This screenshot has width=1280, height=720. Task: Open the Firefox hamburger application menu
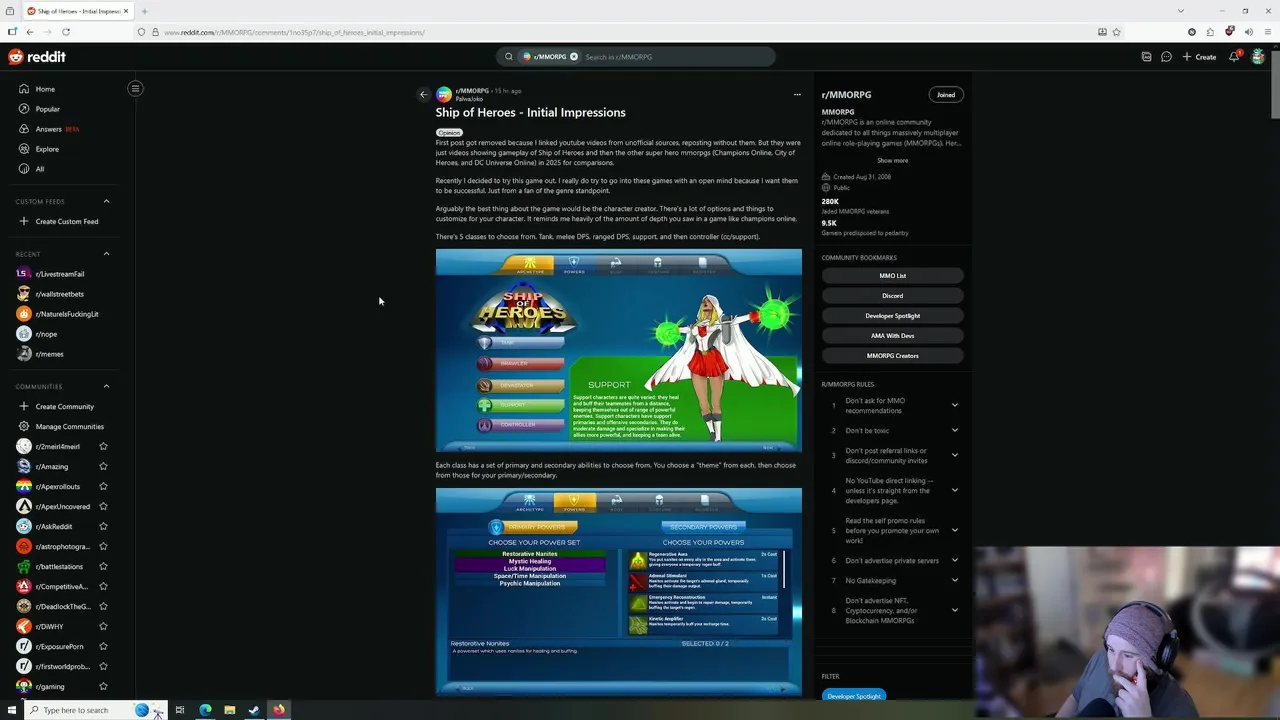[x=1266, y=32]
